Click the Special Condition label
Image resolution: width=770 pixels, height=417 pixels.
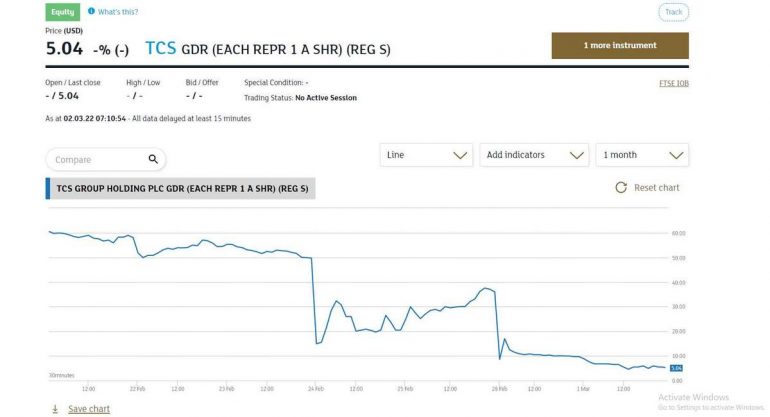274,83
